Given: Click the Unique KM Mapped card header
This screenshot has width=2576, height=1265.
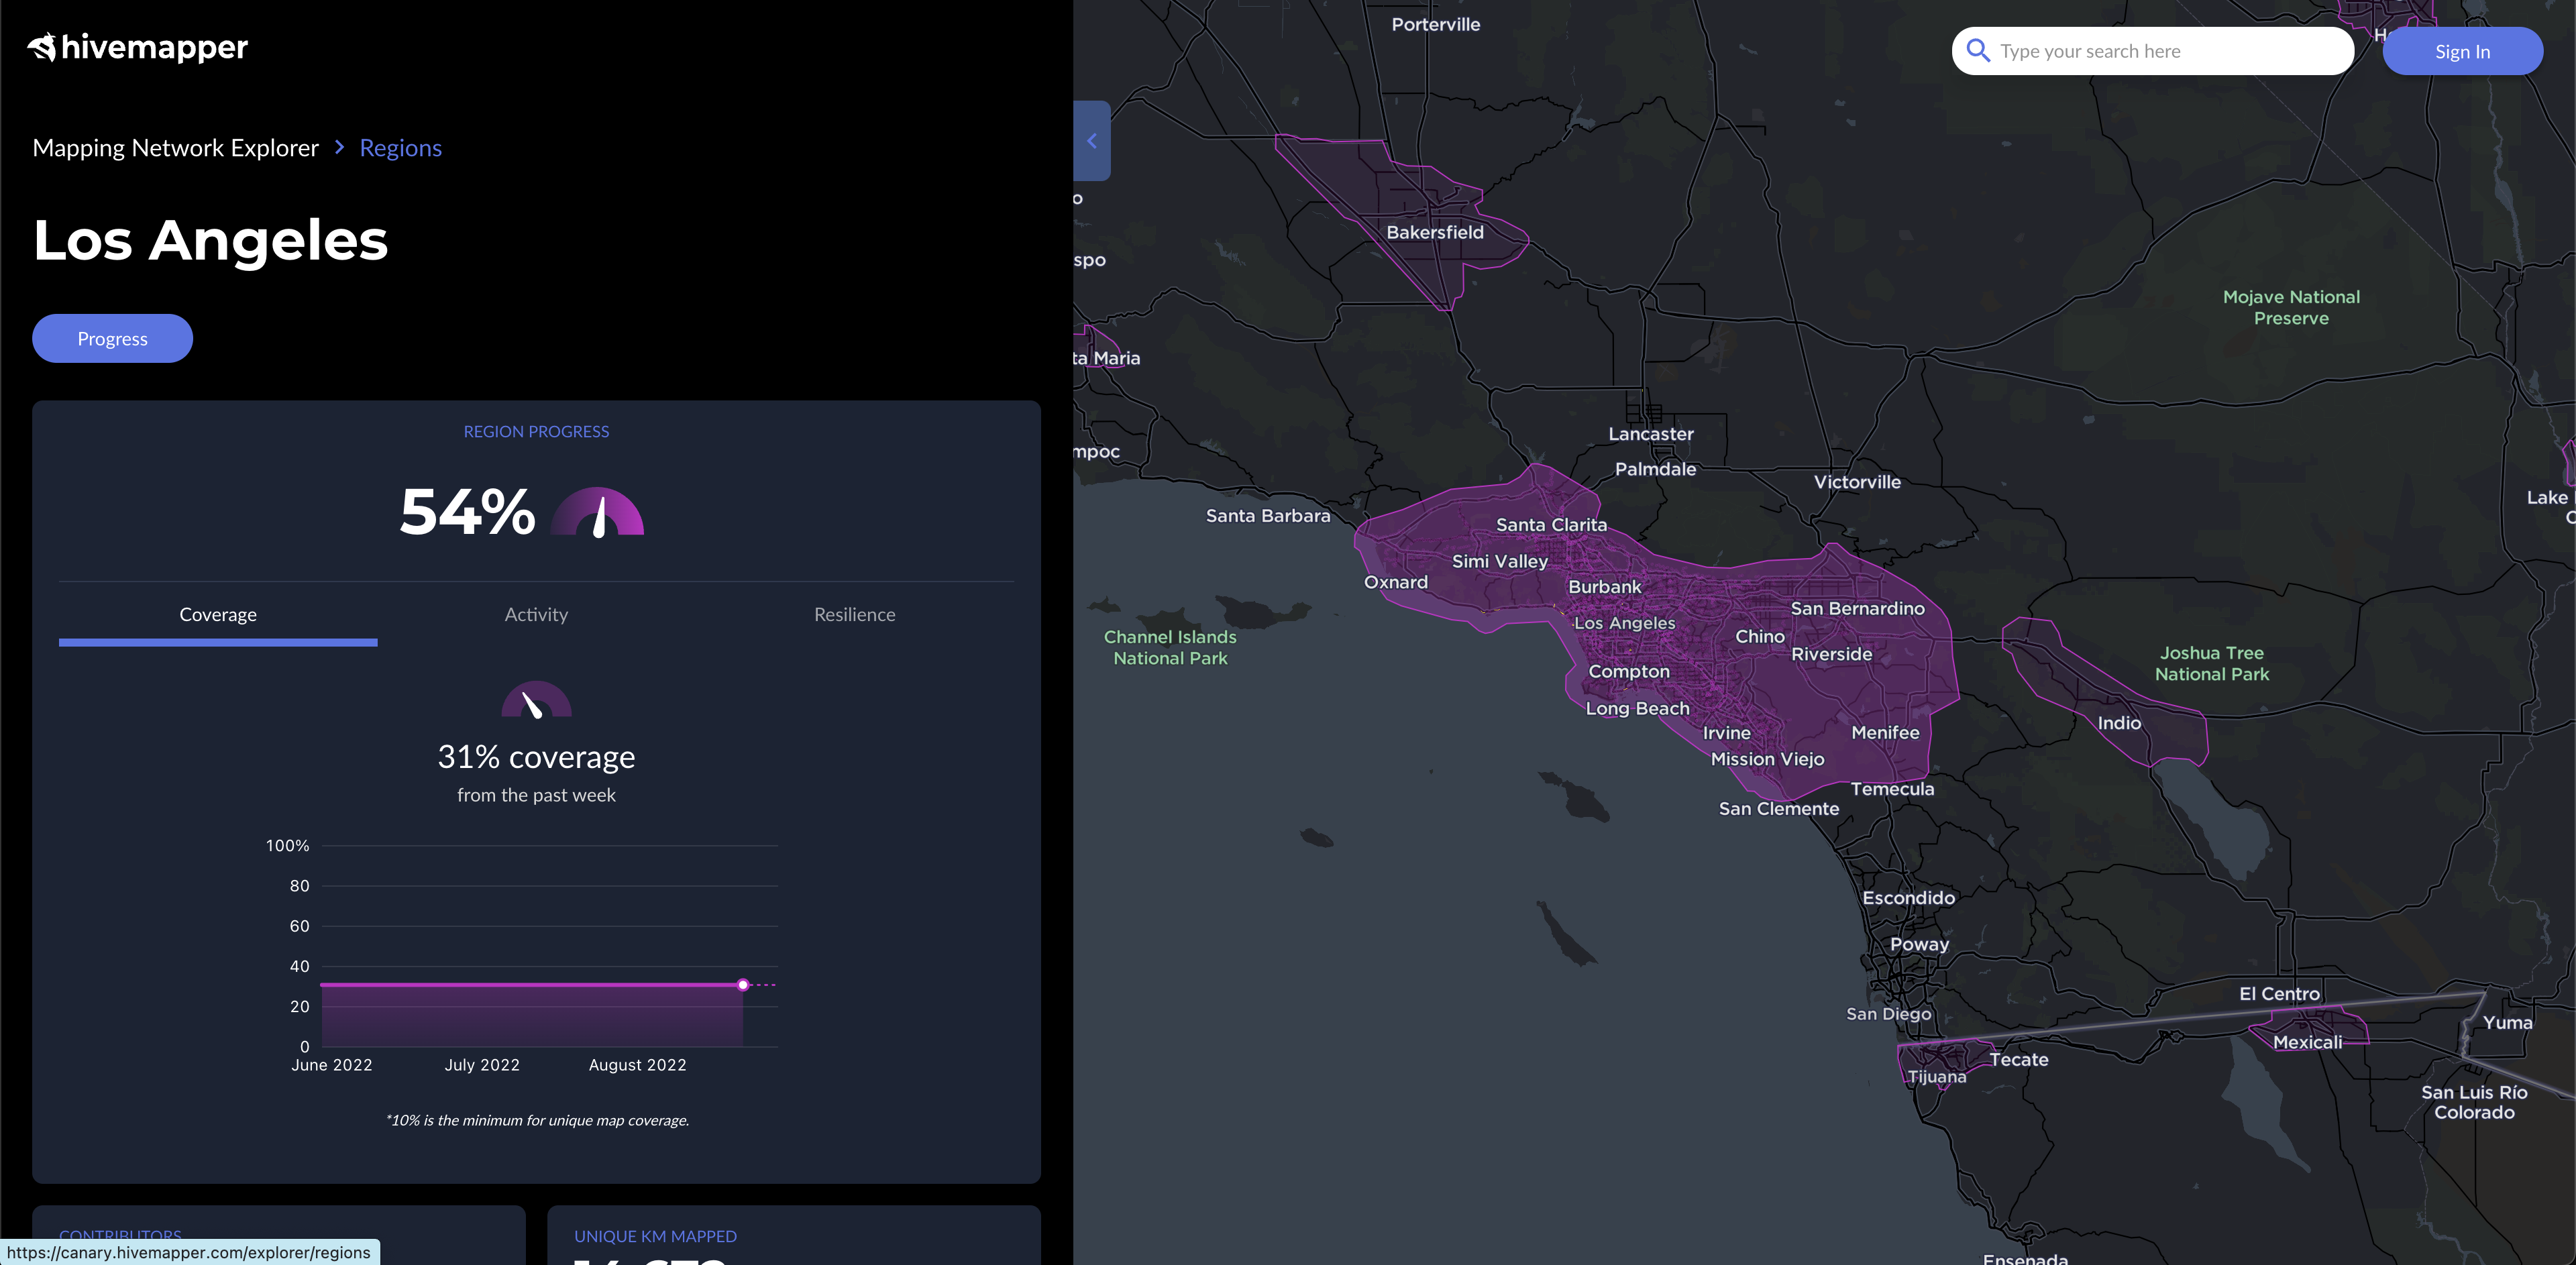Looking at the screenshot, I should click(x=655, y=1236).
